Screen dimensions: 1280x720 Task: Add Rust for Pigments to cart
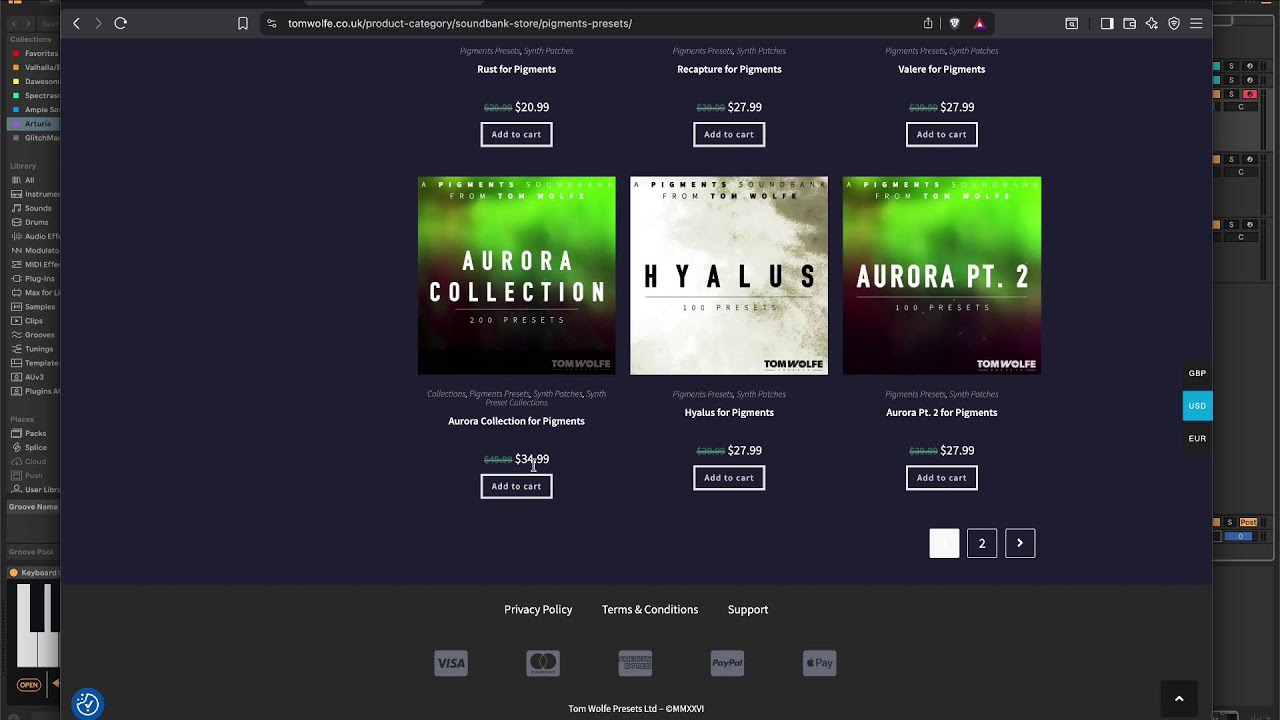[516, 134]
